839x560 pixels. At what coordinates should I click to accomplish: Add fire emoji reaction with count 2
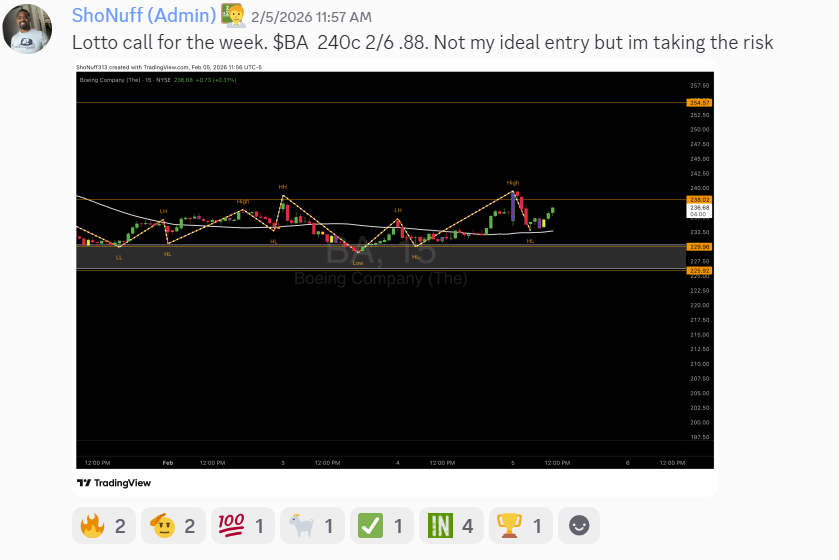click(104, 526)
